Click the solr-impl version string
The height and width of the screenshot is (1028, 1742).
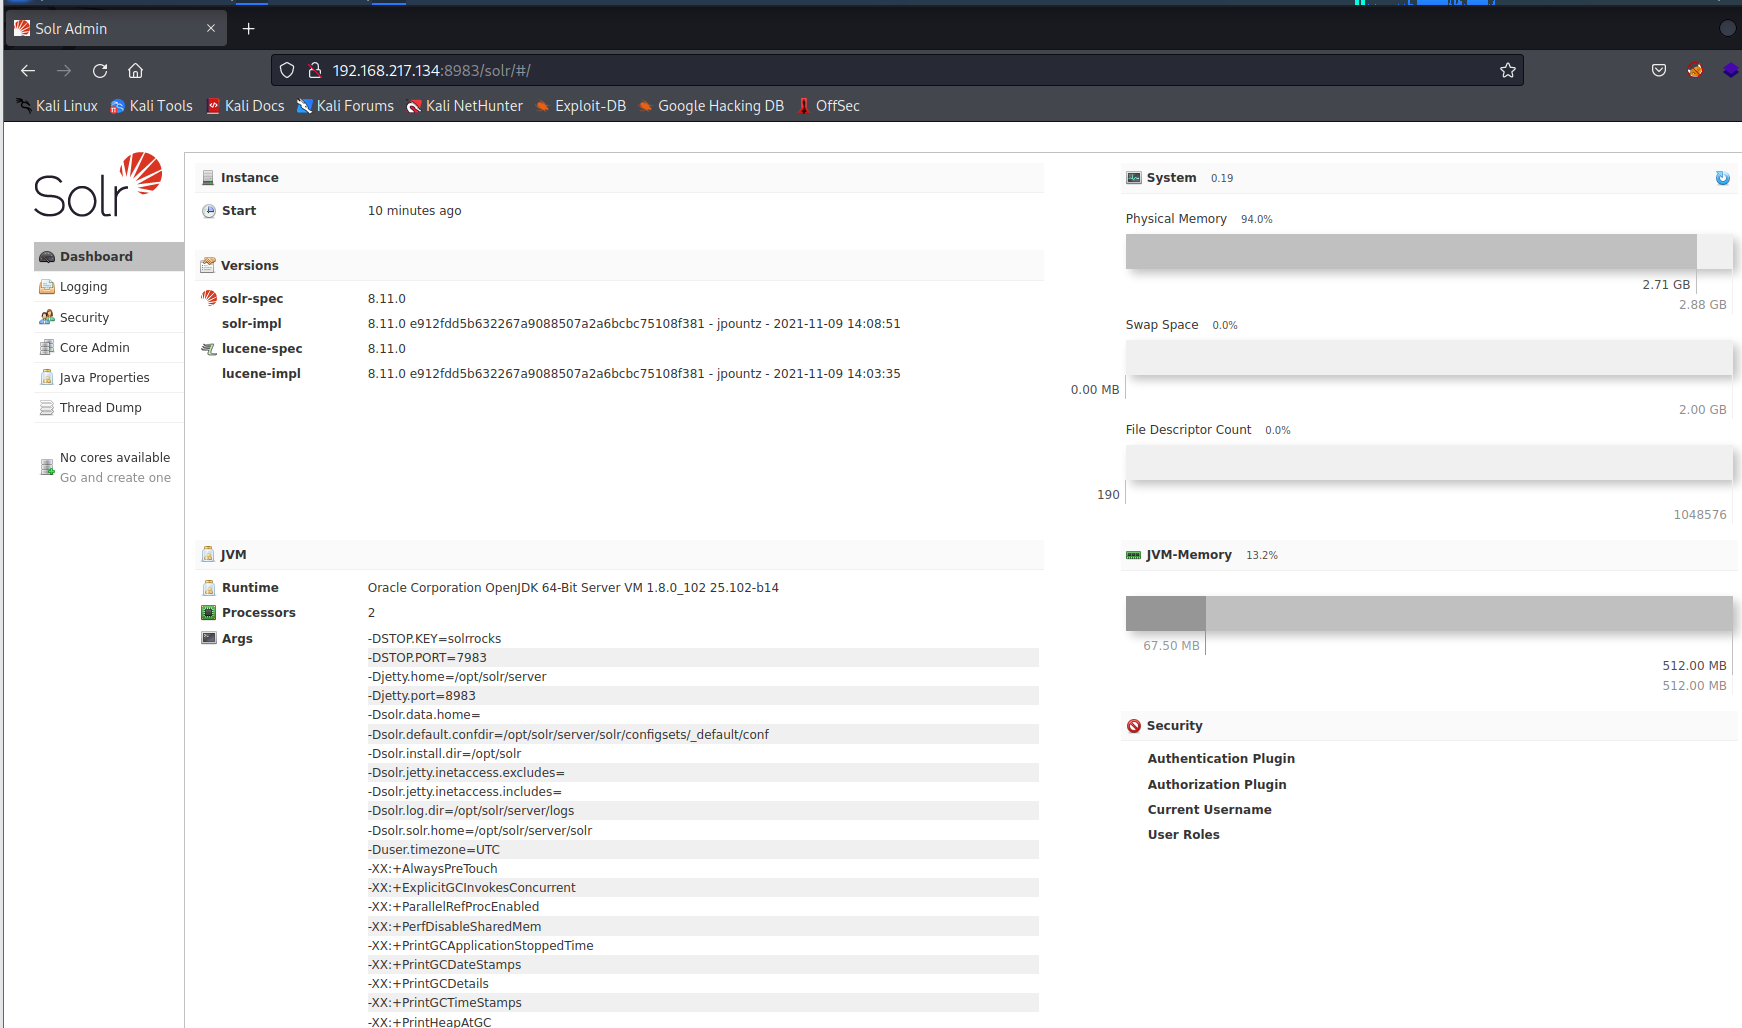pyautogui.click(x=634, y=324)
